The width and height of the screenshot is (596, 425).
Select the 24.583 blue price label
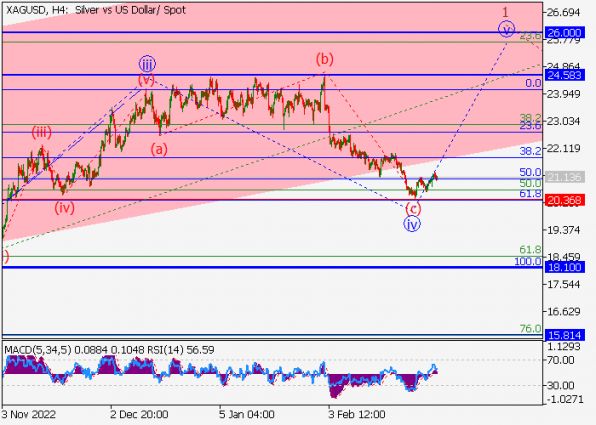tap(564, 75)
